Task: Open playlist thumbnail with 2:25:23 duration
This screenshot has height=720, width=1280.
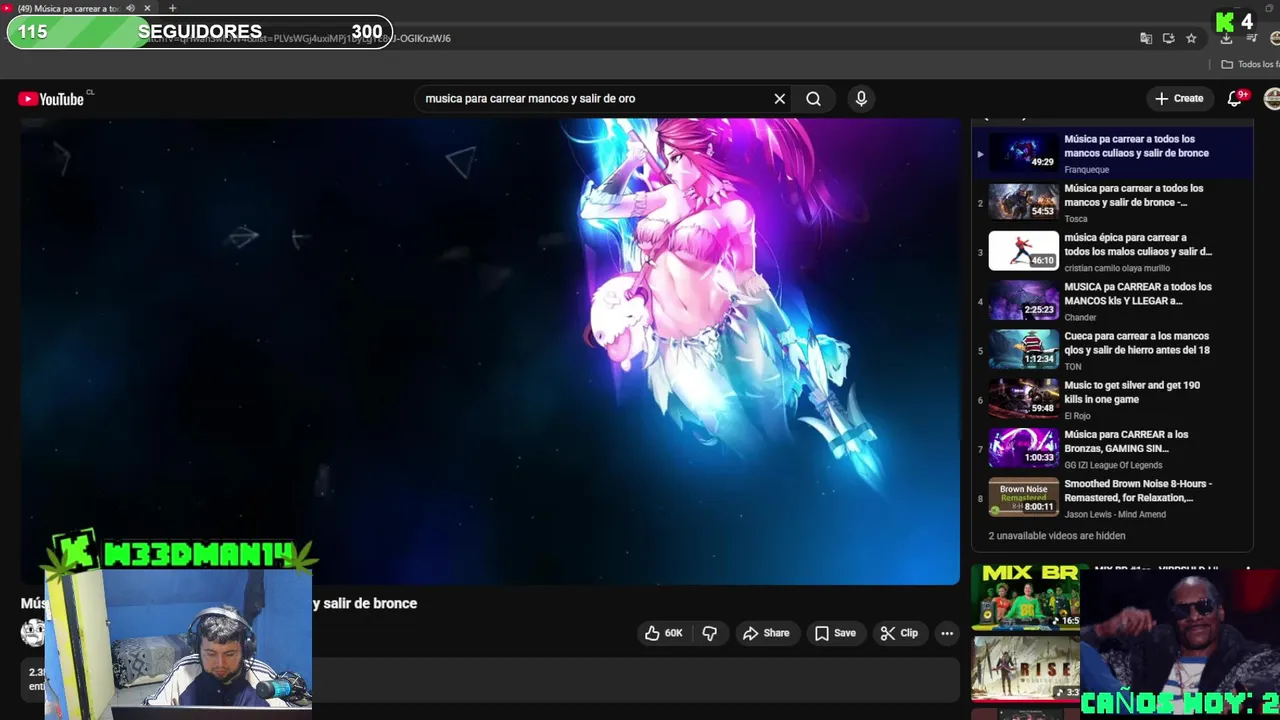Action: click(1023, 300)
